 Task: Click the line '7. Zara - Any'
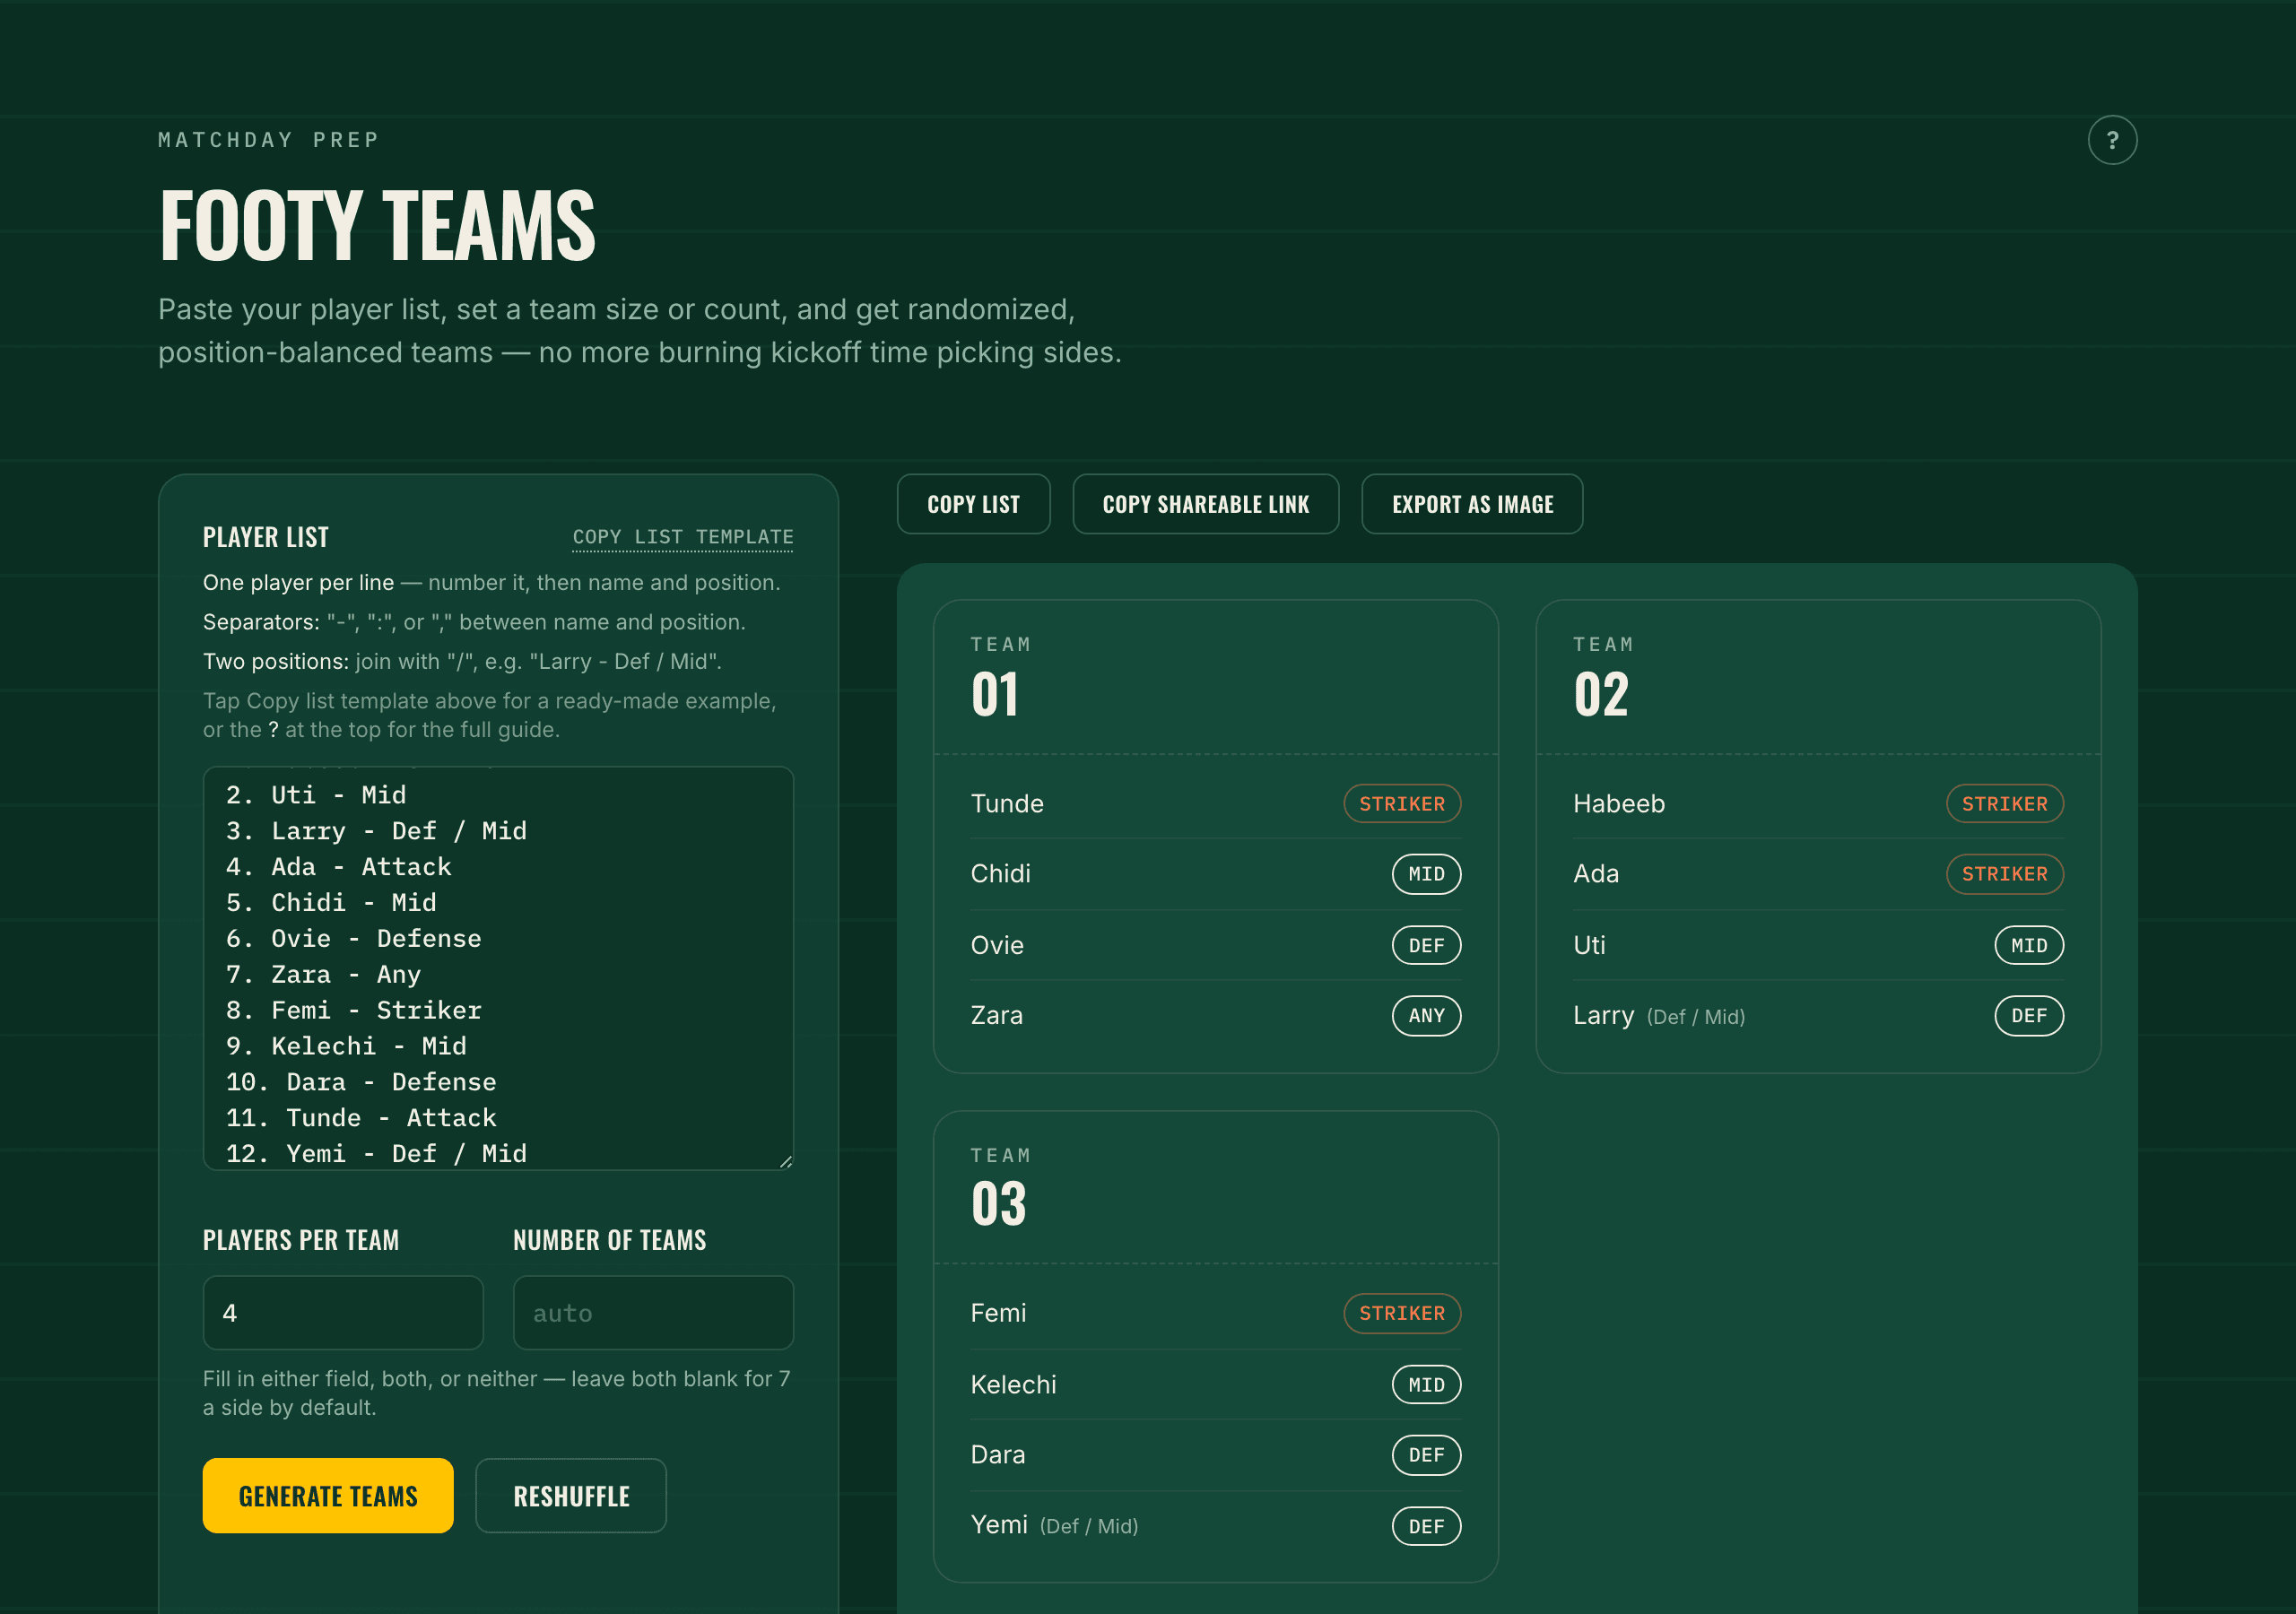click(323, 974)
